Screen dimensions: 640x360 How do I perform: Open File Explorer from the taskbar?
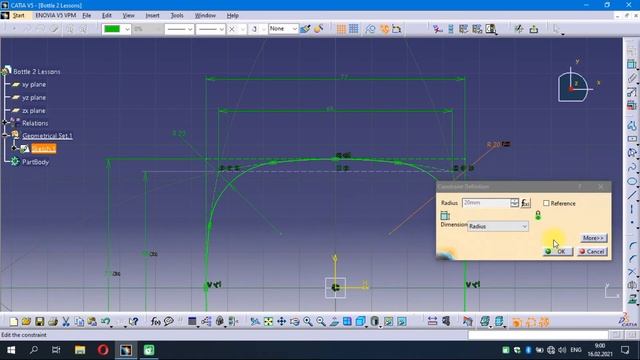tap(80, 350)
